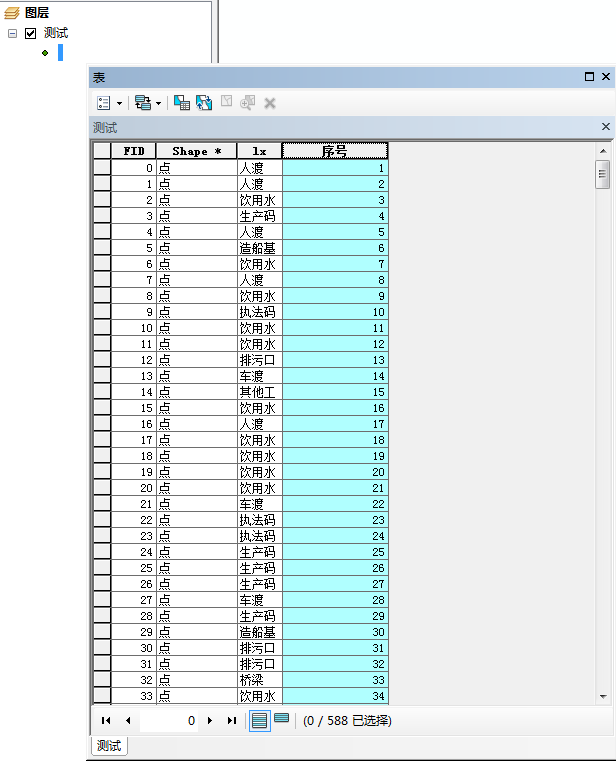
Task: Click the 生产码 cell in FID 3 row
Action: point(260,216)
